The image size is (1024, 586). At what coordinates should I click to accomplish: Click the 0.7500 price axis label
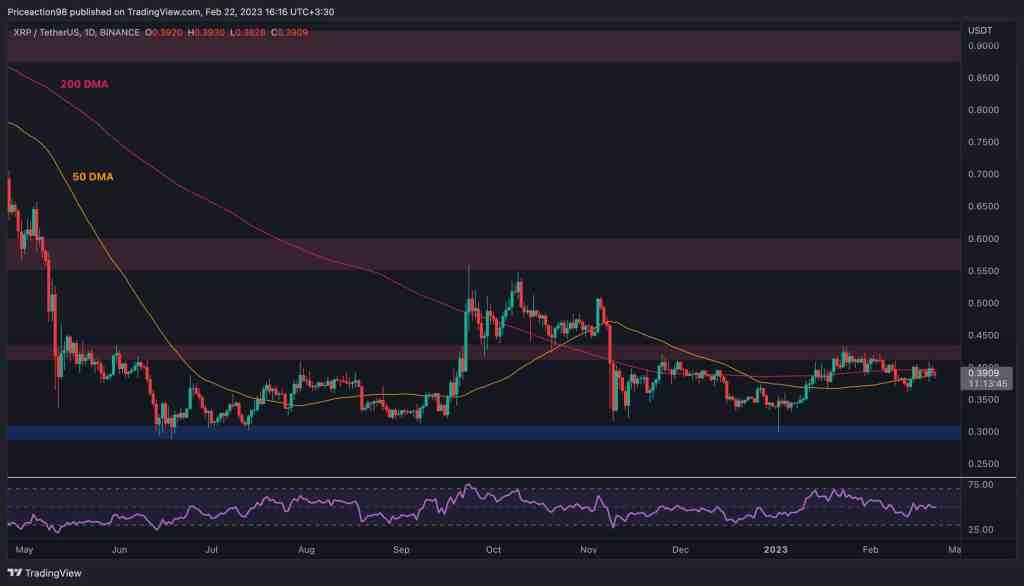point(983,142)
